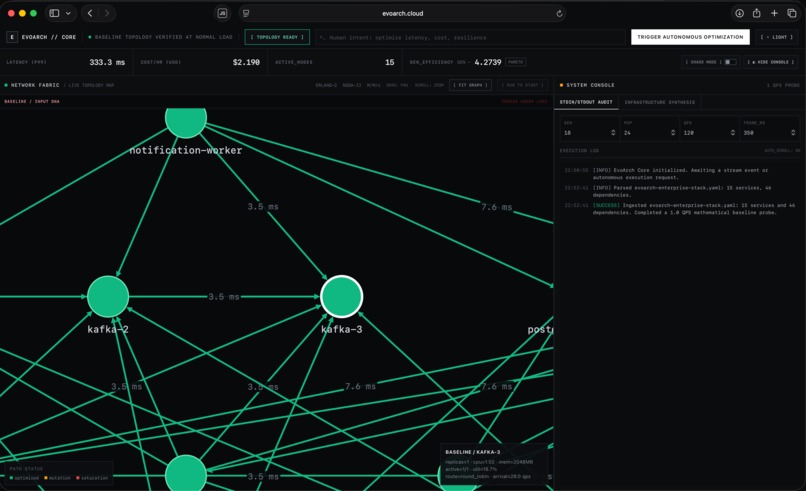Image resolution: width=806 pixels, height=491 pixels.
Task: Hide the system console panel
Action: [x=771, y=62]
